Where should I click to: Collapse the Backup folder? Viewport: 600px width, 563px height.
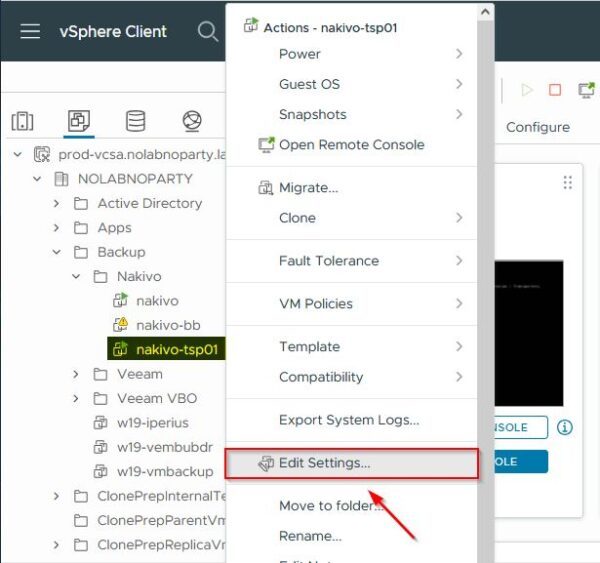(57, 252)
